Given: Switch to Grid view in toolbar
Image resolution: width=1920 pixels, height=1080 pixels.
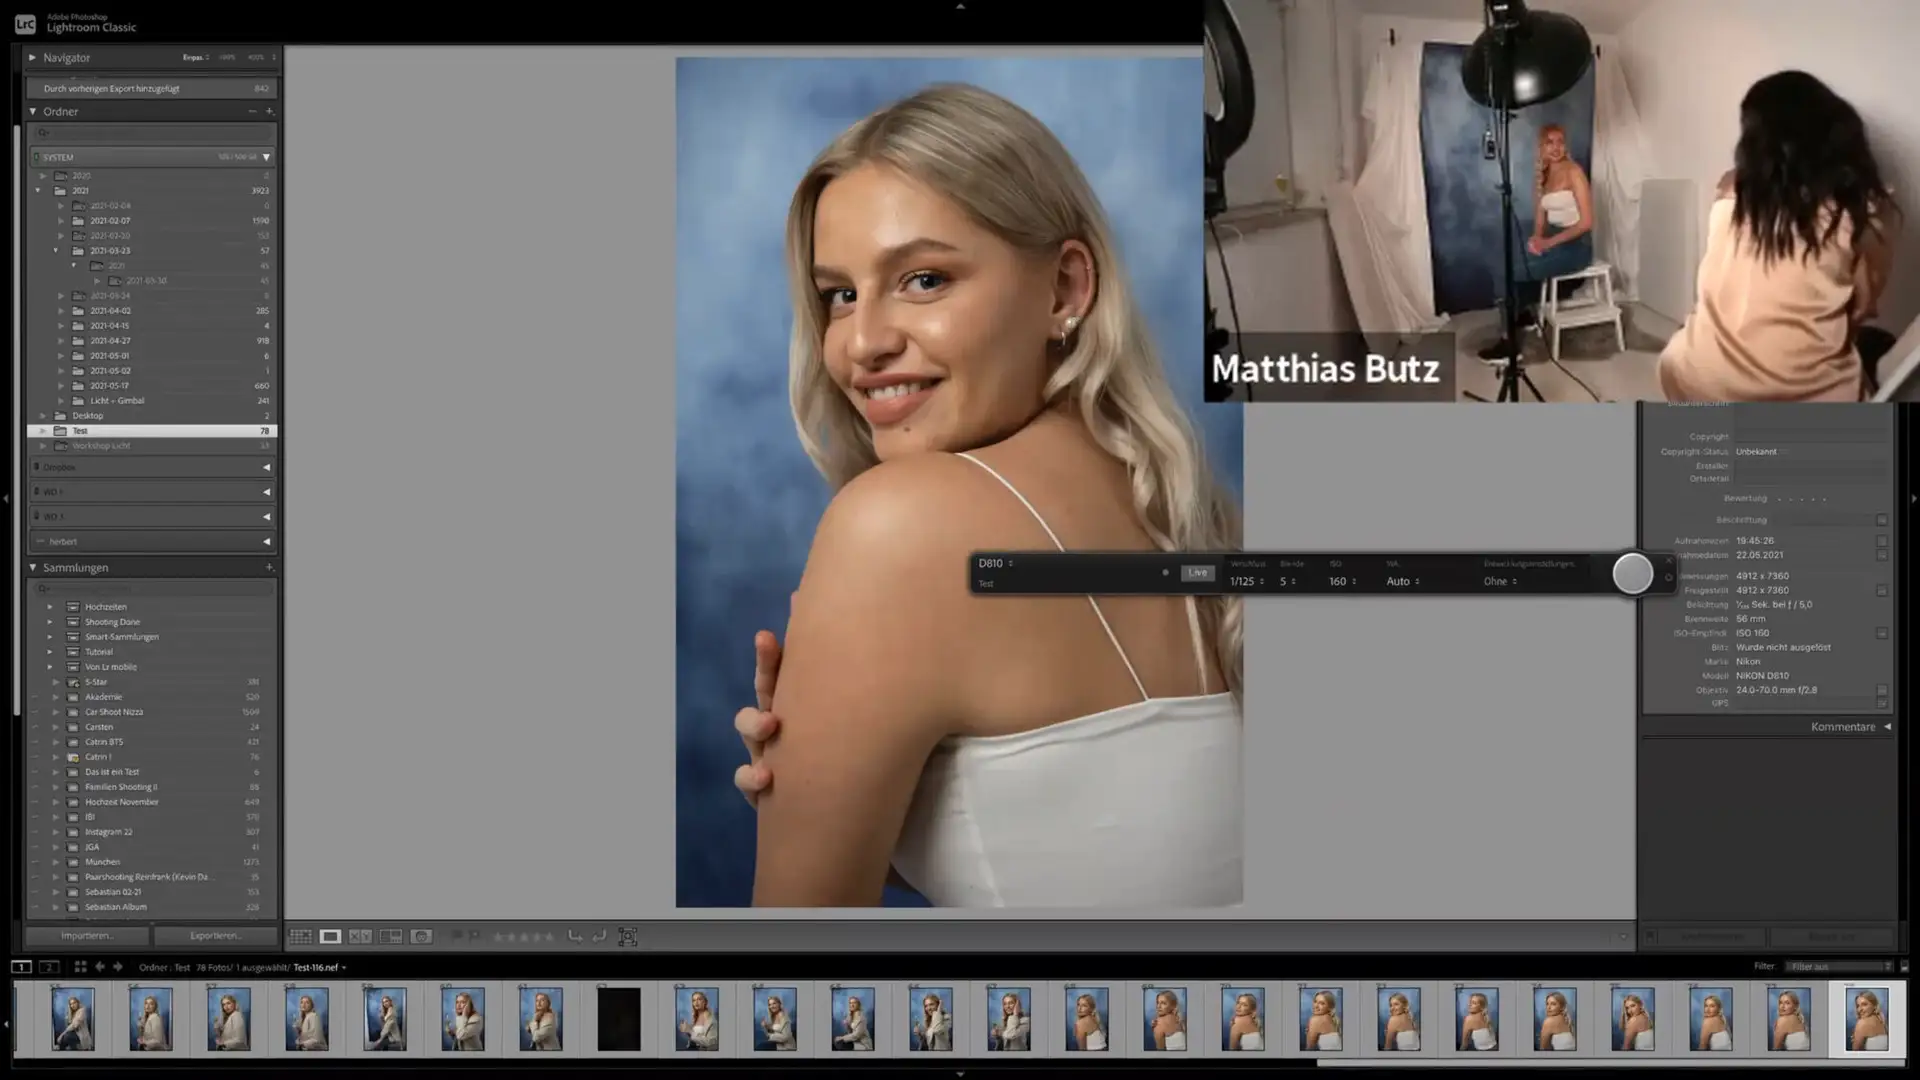Looking at the screenshot, I should point(300,937).
